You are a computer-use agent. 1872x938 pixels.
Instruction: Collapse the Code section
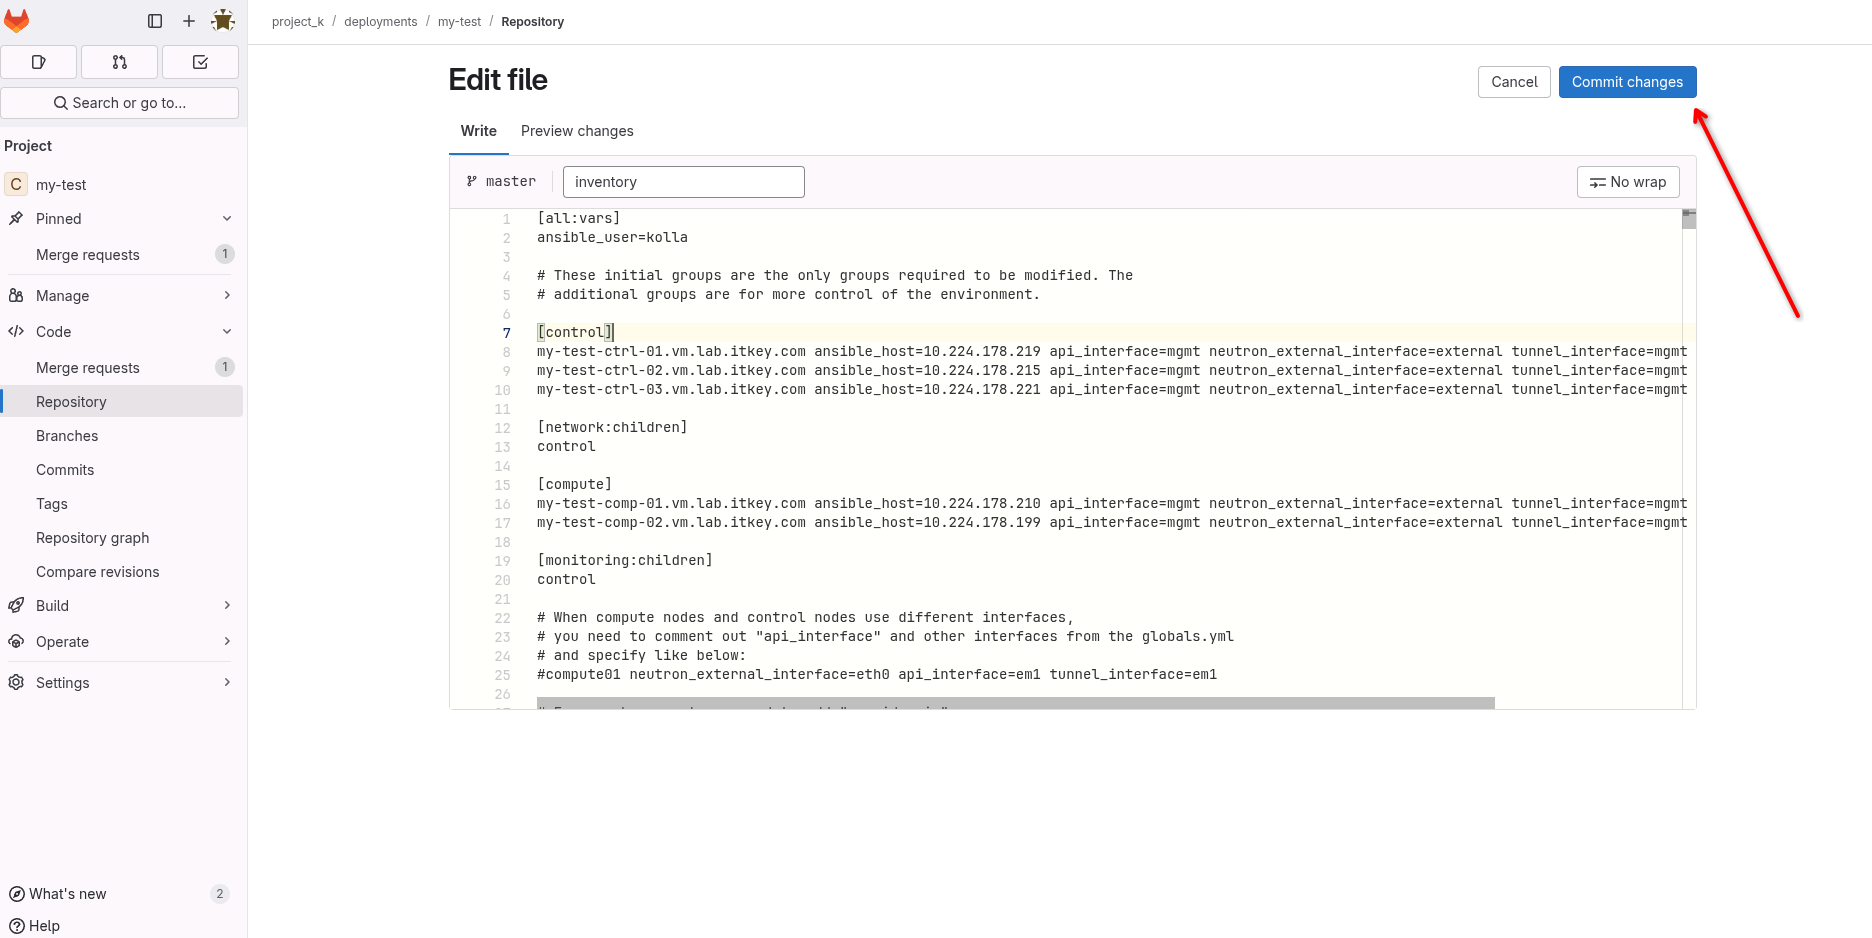pos(227,332)
